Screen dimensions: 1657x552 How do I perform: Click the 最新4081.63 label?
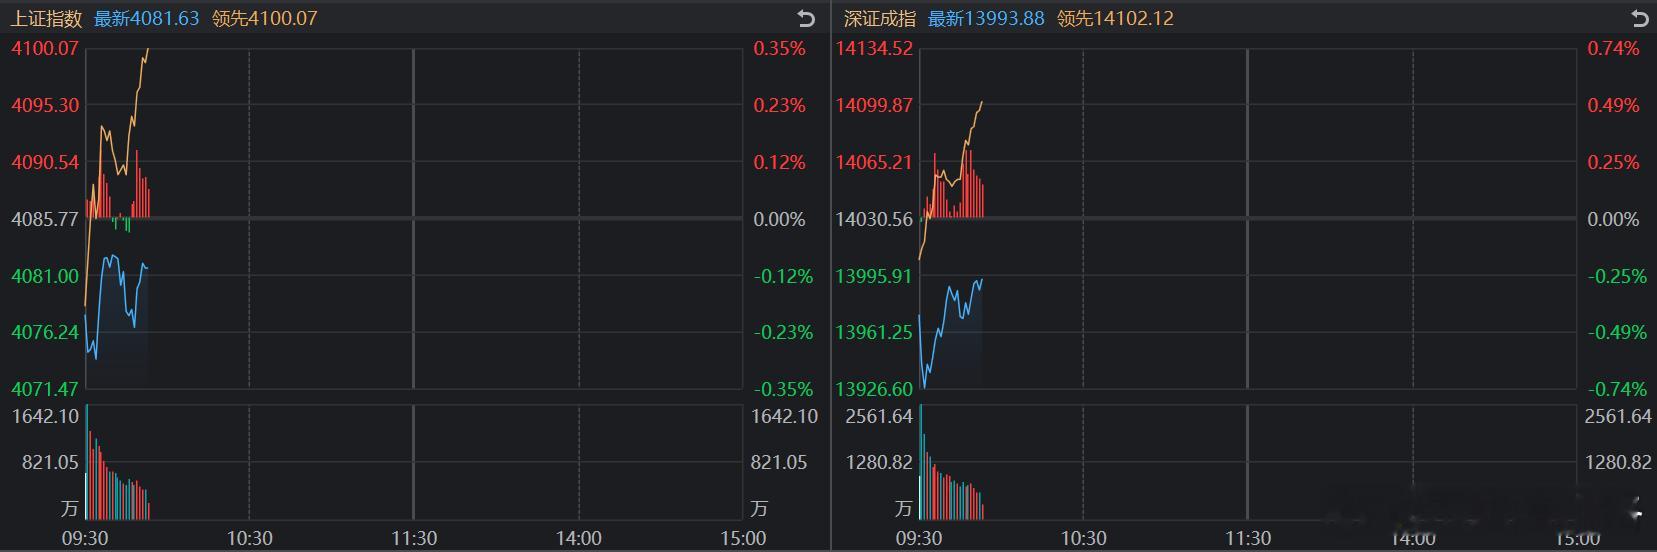[146, 18]
